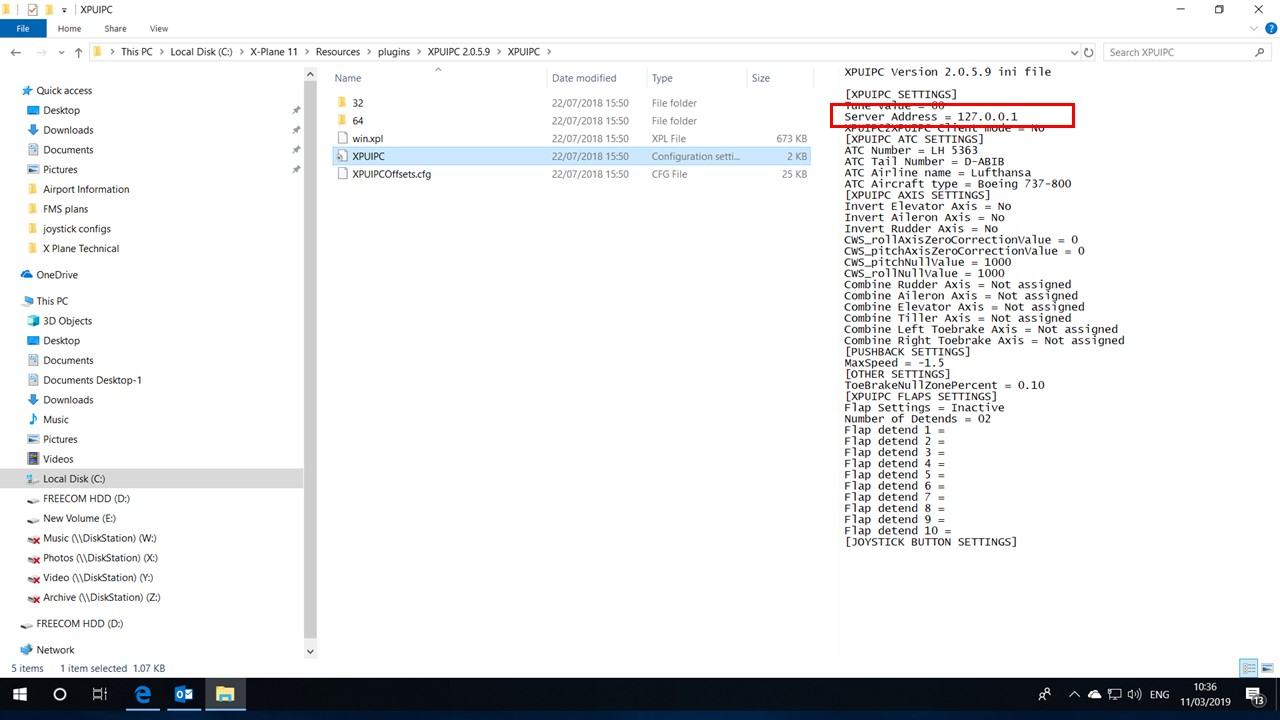This screenshot has height=720, width=1280.
Task: Open Desktop under Quick access
Action: coord(61,110)
